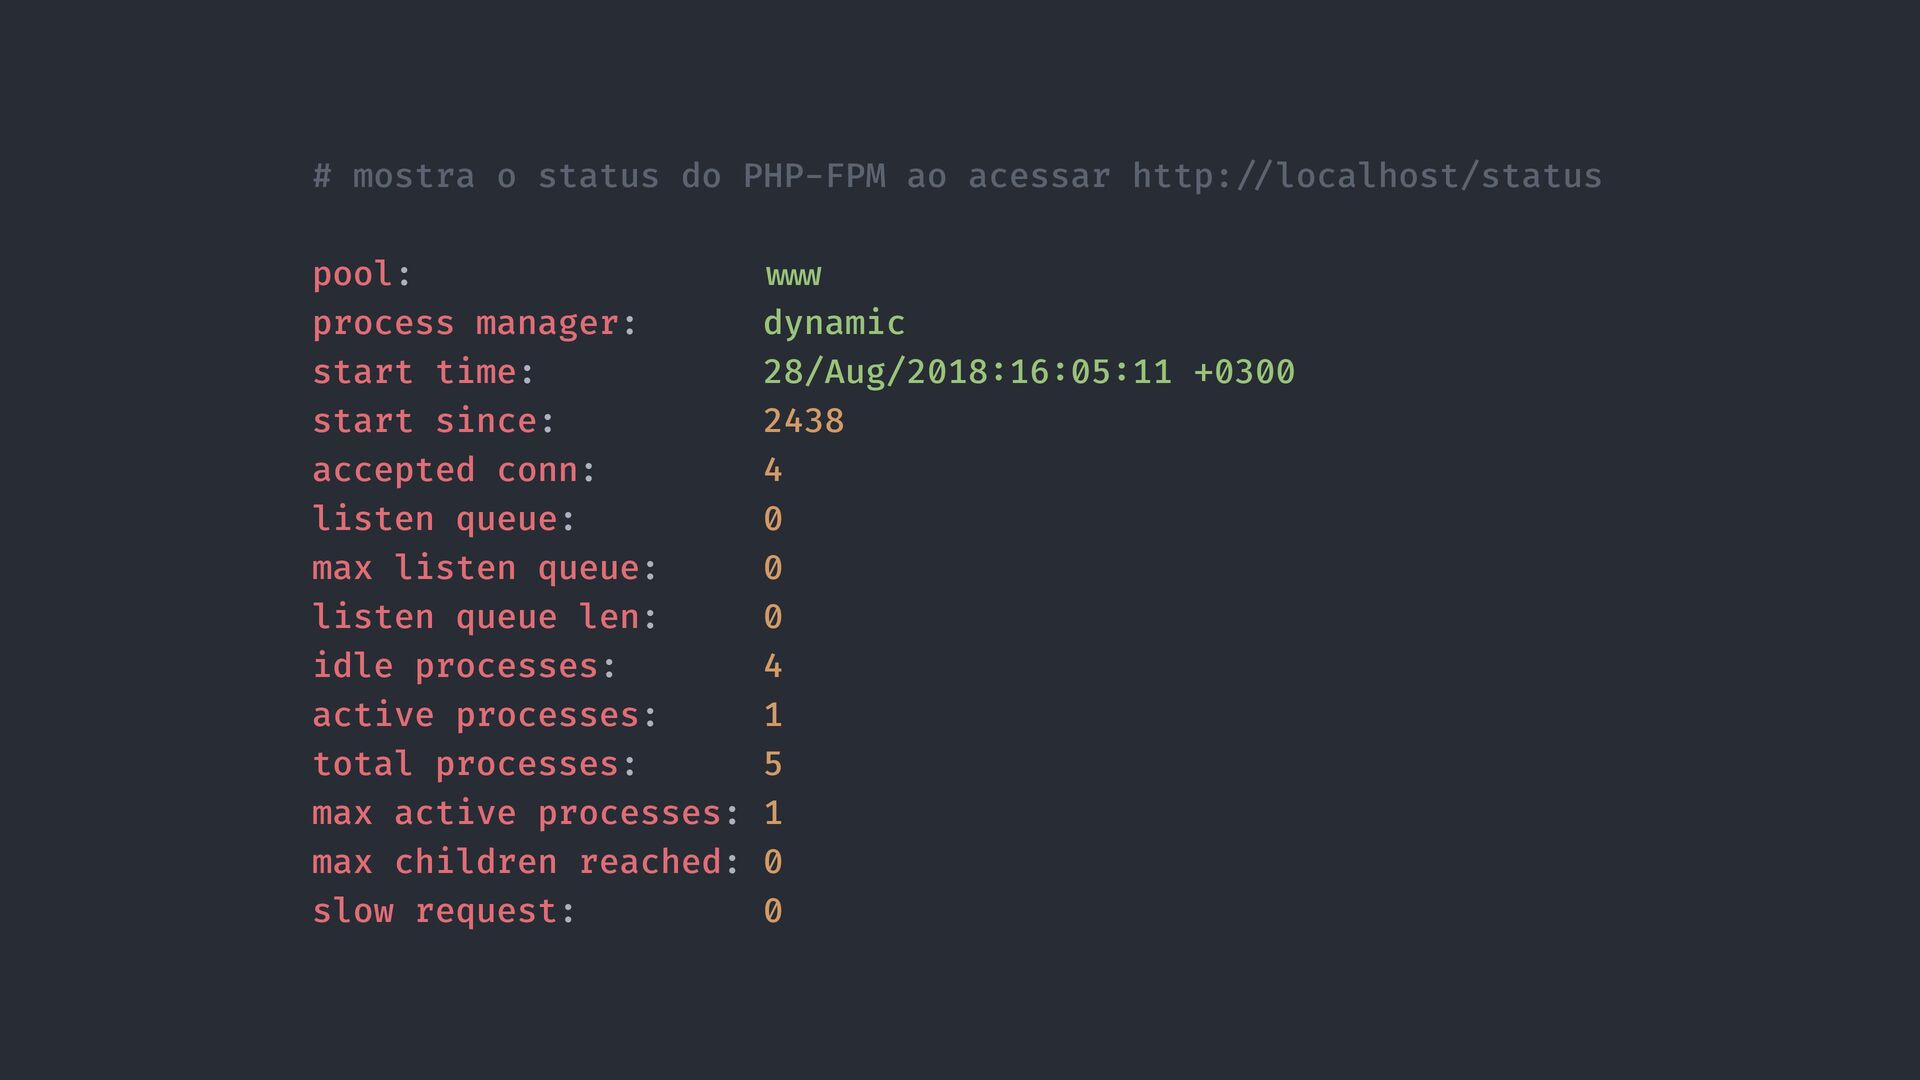Click the 'max listen queue' label
Screen dimensions: 1920x1080
[x=475, y=568]
